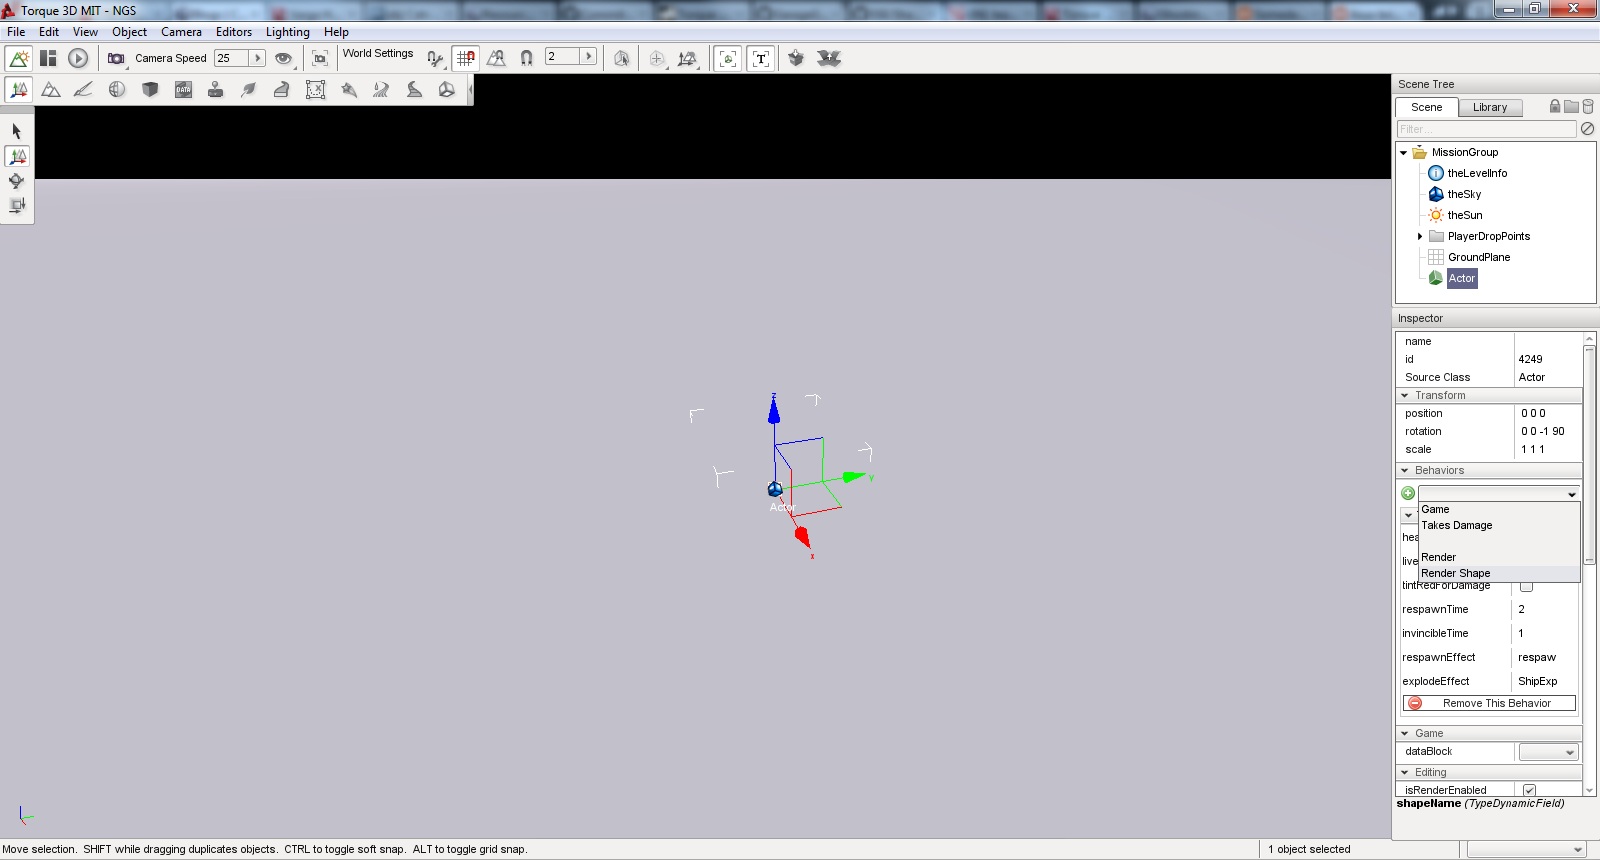
Task: Toggle the grid snapping icon
Action: point(465,59)
